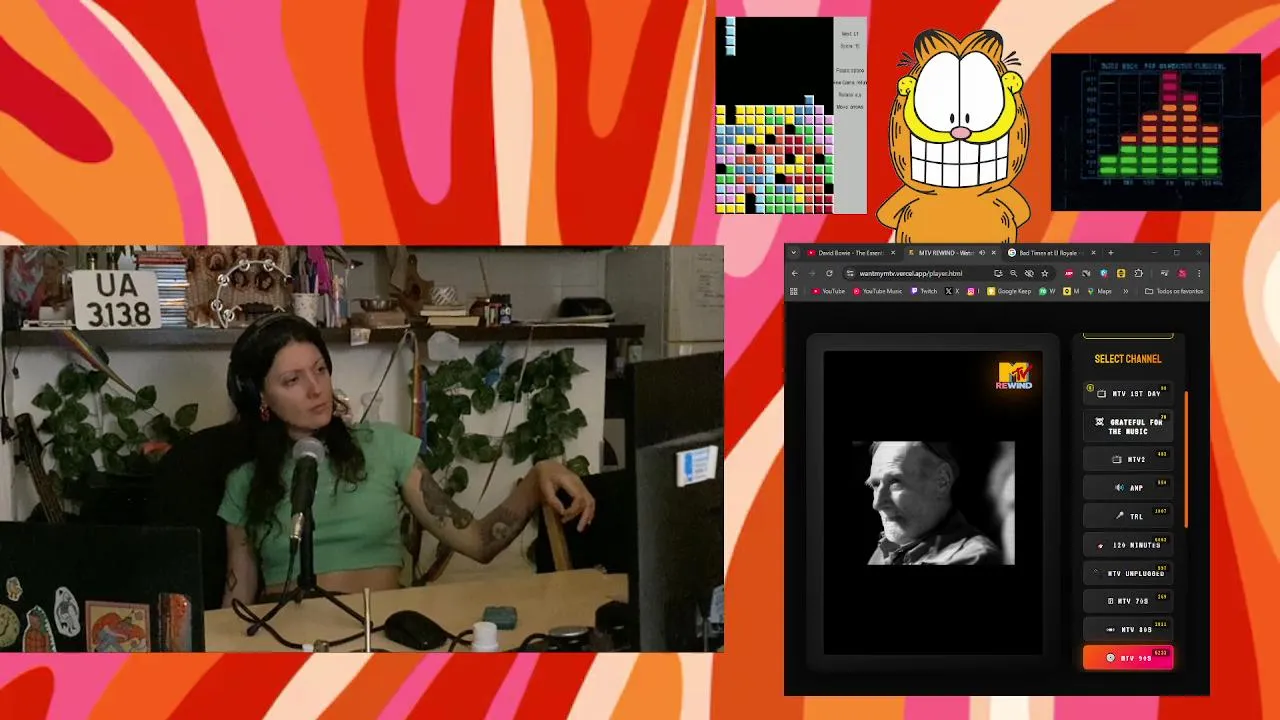Click the crossed-out eye tracking protection icon
The width and height of the screenshot is (1280, 720).
click(1029, 273)
